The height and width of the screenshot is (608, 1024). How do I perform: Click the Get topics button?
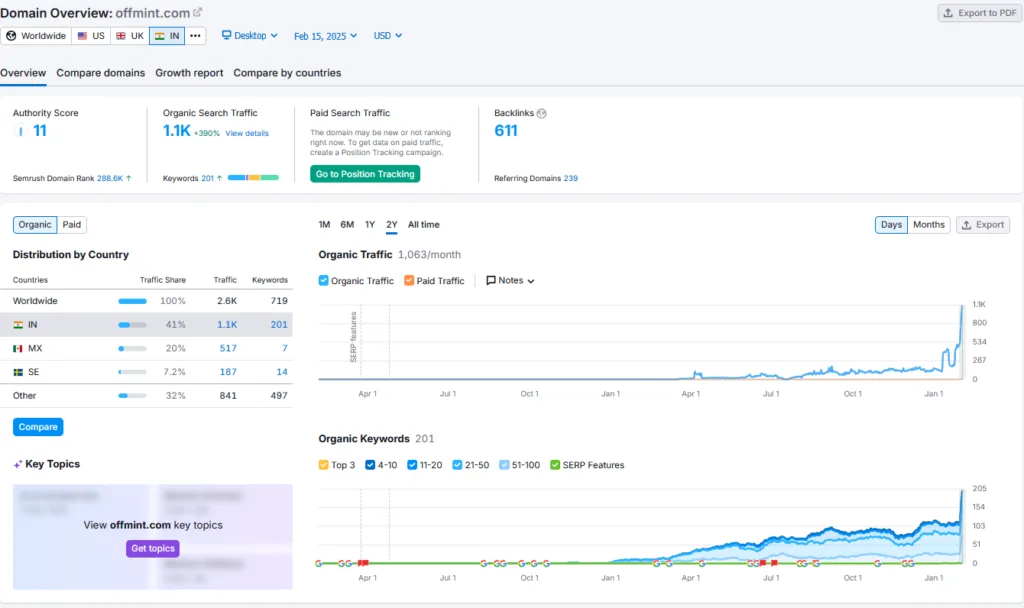click(x=153, y=549)
